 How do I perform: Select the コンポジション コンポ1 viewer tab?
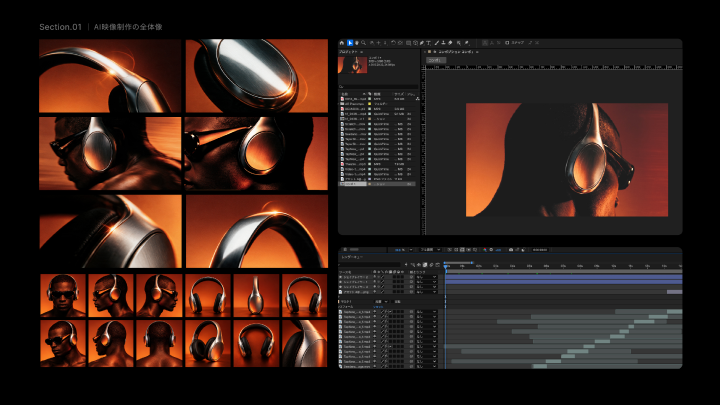pyautogui.click(x=454, y=52)
